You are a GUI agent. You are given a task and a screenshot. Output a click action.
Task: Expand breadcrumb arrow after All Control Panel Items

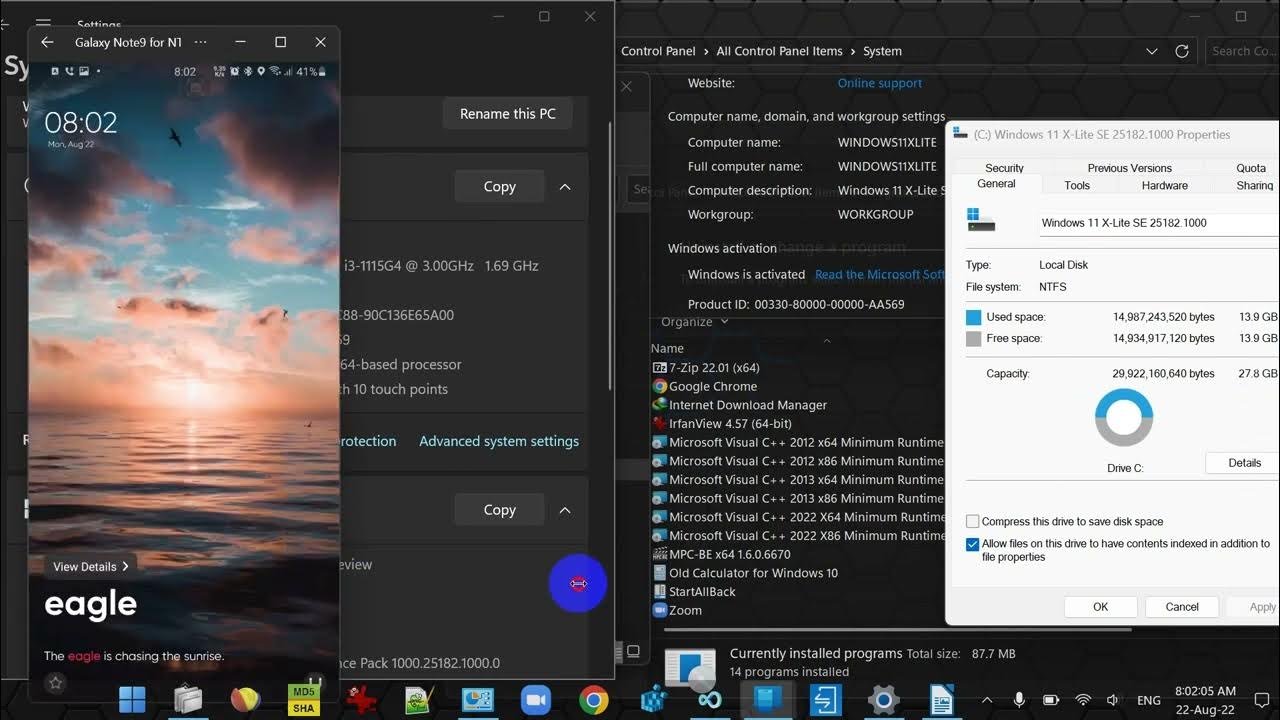(852, 51)
